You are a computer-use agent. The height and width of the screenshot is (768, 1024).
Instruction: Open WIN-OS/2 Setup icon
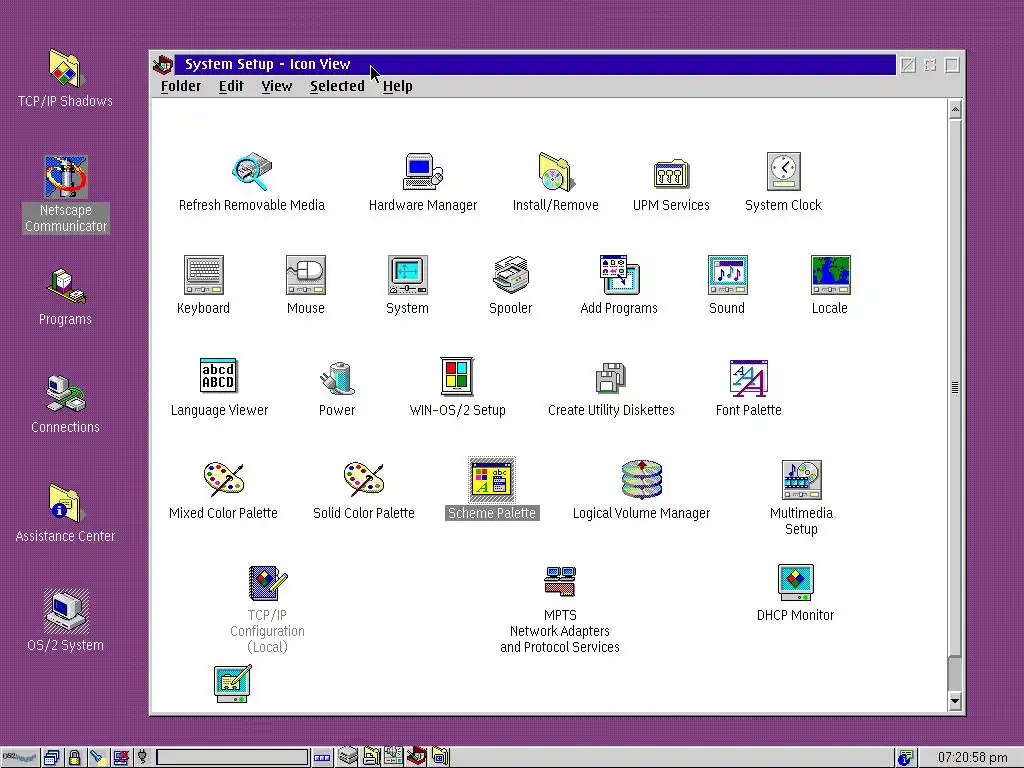click(x=457, y=377)
